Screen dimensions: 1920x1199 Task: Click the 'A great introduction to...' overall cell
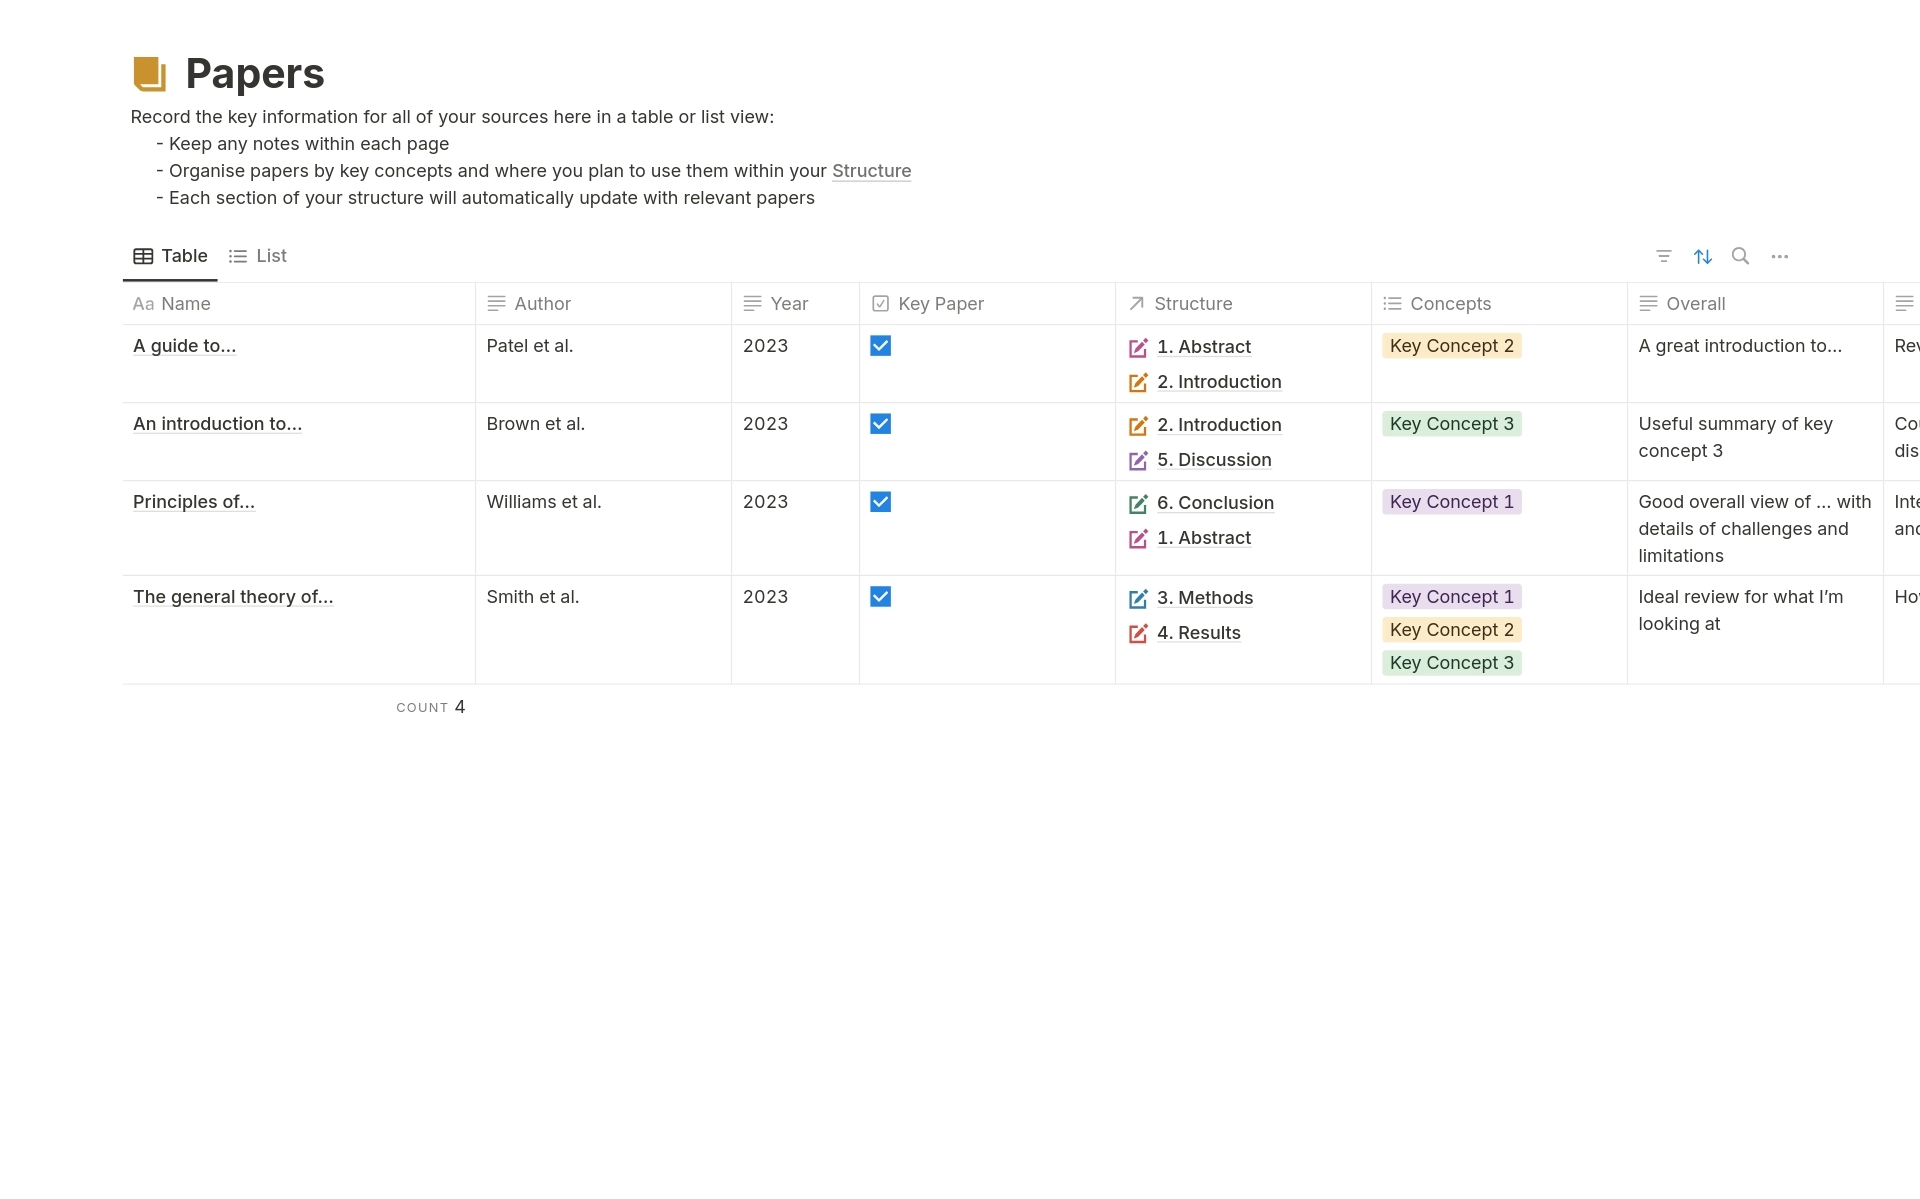click(x=1755, y=364)
